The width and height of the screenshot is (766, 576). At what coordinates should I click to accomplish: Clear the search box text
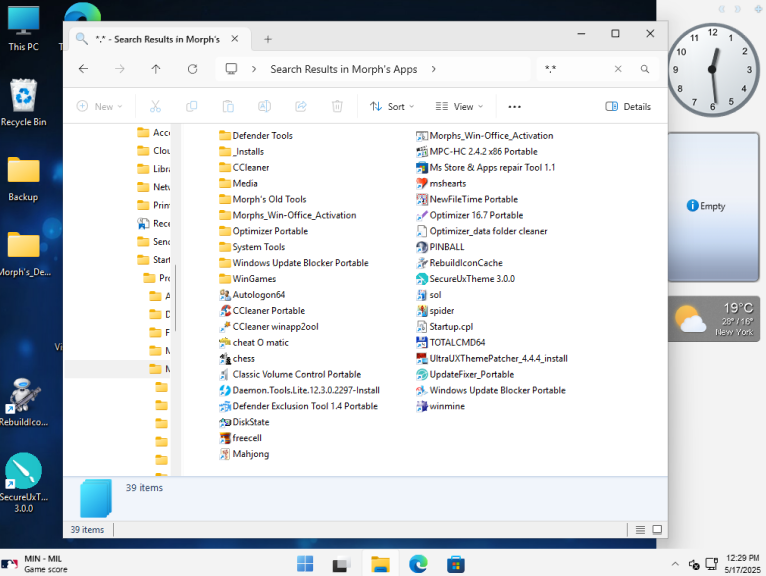[618, 69]
